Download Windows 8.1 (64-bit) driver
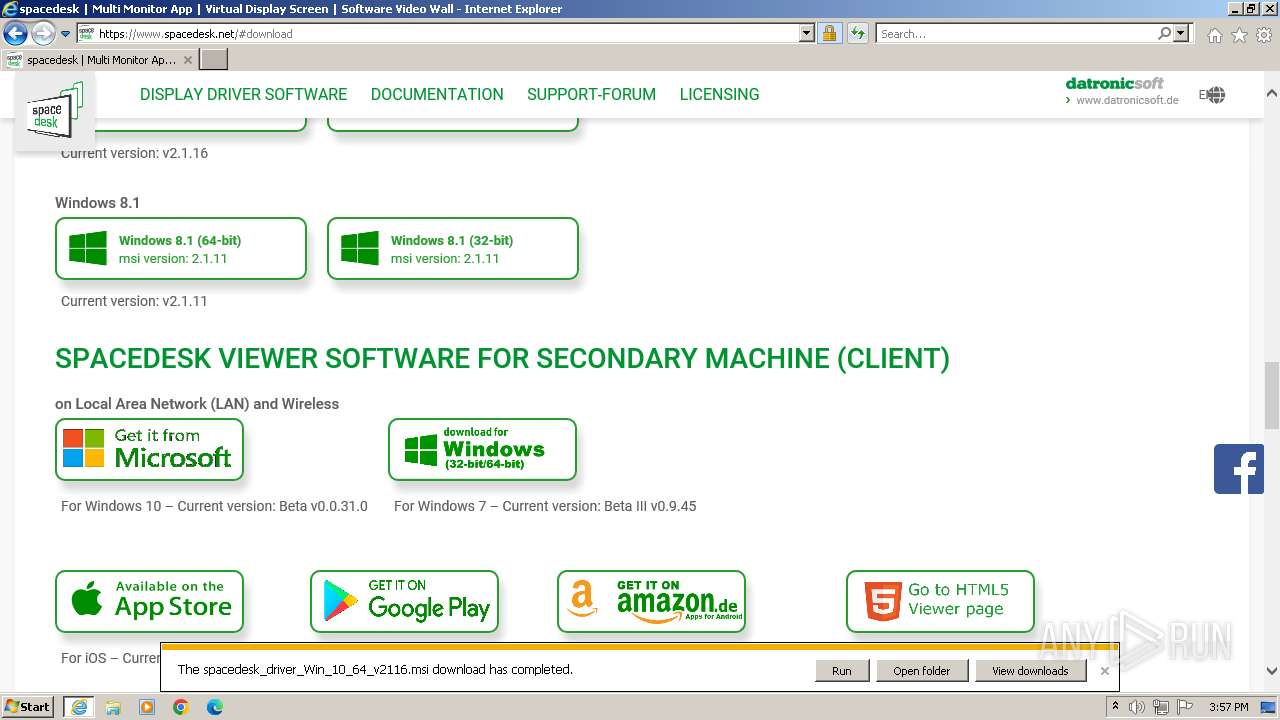 (x=181, y=249)
